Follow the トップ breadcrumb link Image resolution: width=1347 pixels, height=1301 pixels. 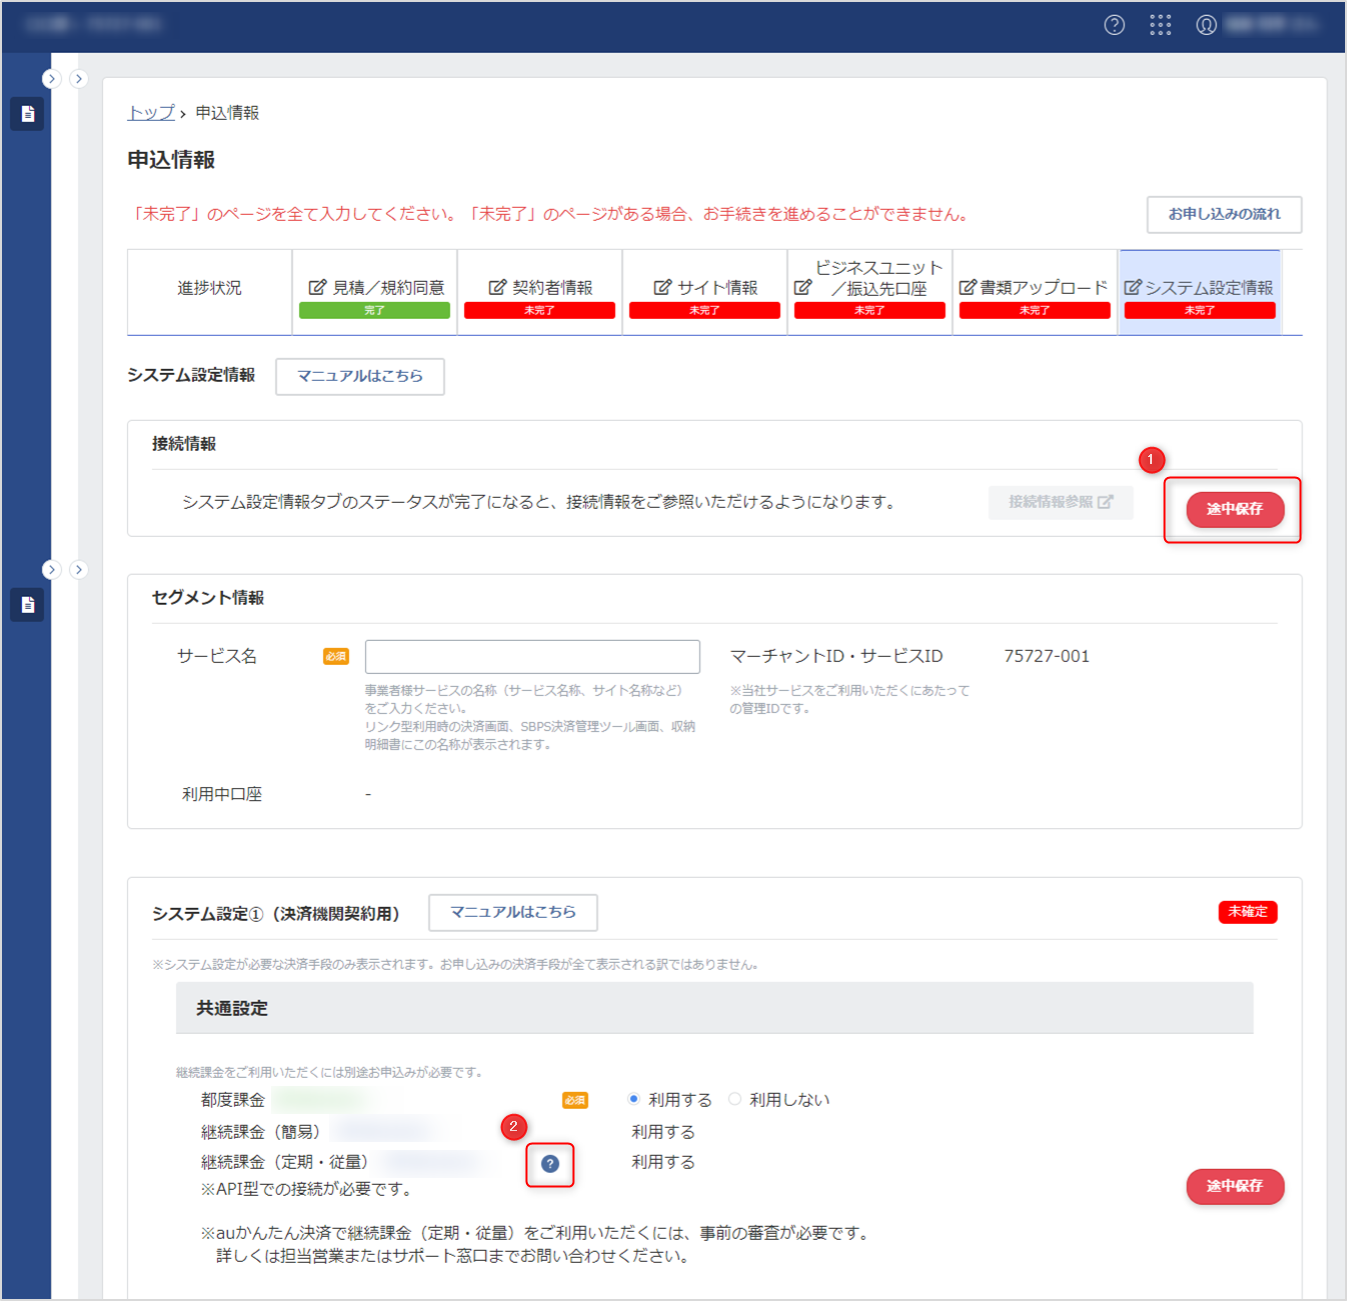coord(151,113)
